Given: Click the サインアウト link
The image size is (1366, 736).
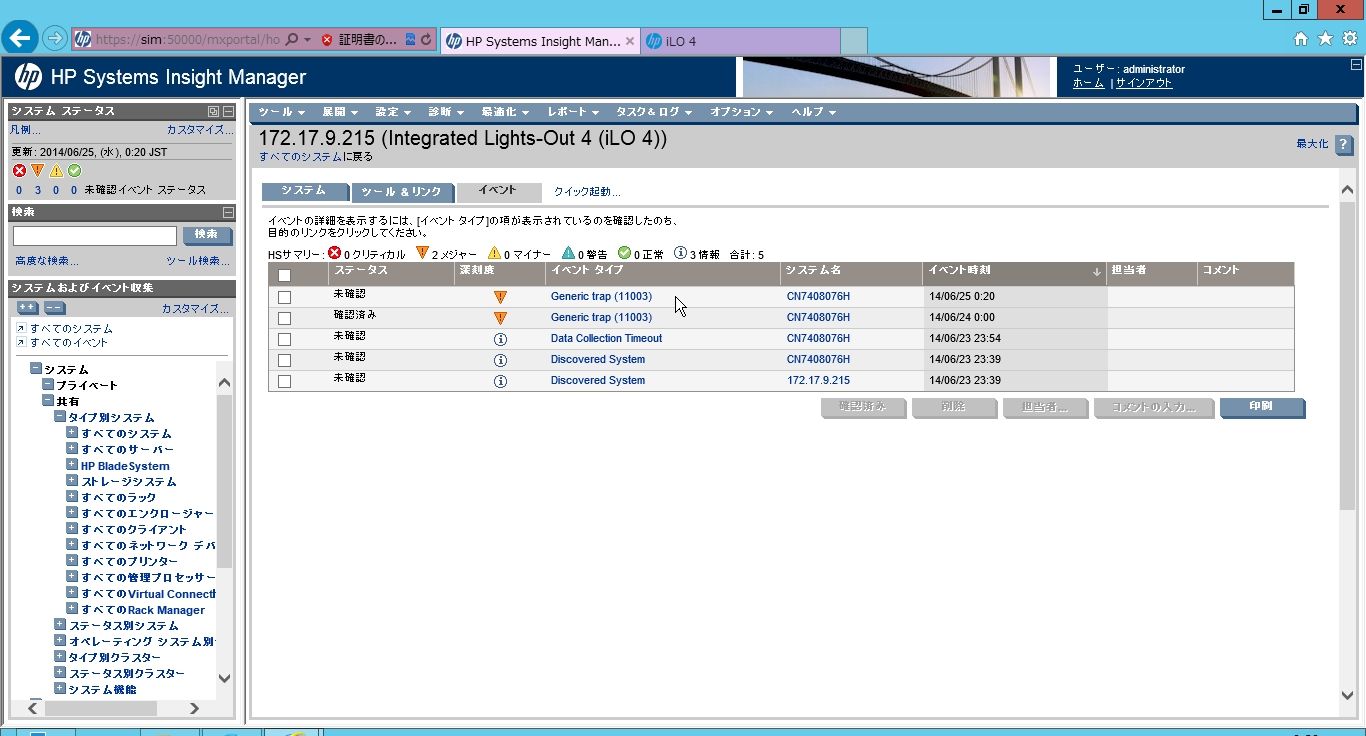Looking at the screenshot, I should (x=1144, y=83).
